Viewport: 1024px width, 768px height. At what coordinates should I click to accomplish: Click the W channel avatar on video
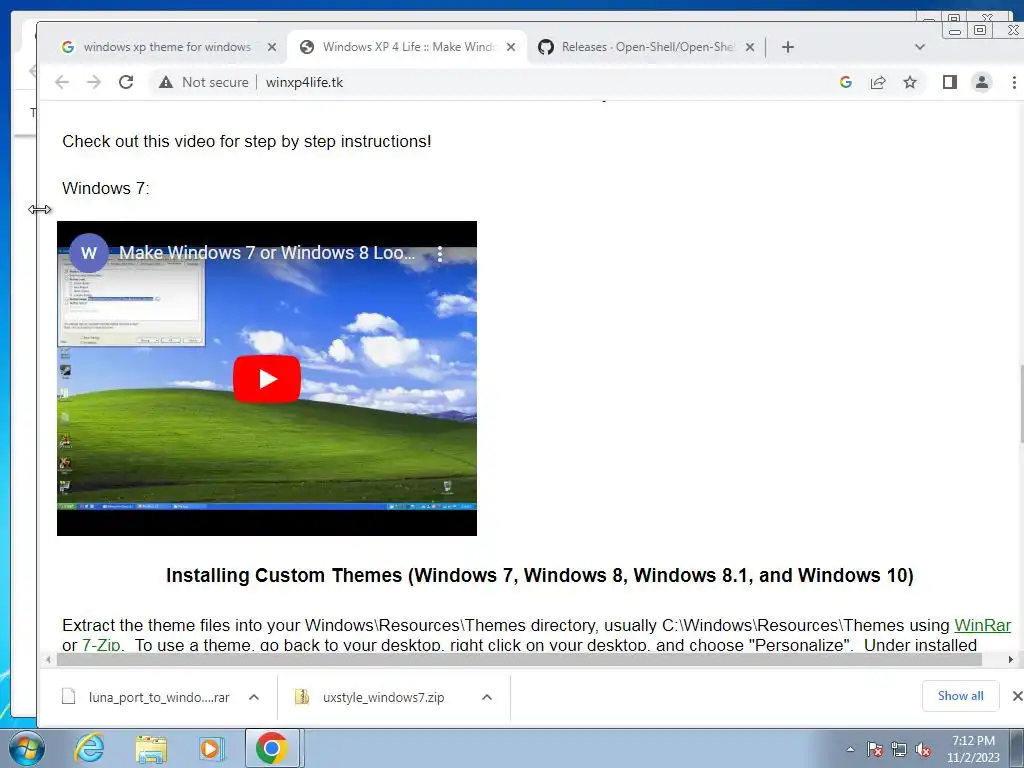pyautogui.click(x=89, y=253)
